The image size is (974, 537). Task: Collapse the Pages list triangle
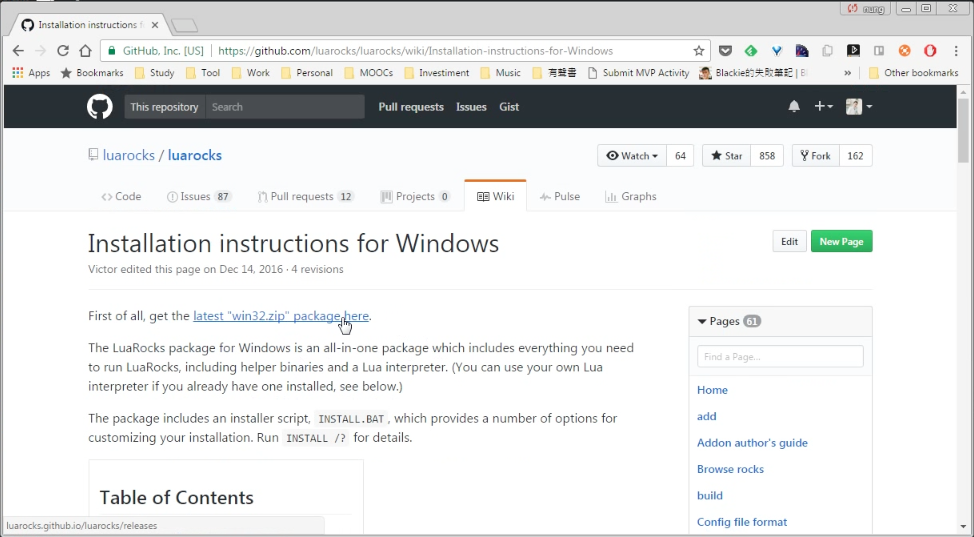(x=702, y=321)
